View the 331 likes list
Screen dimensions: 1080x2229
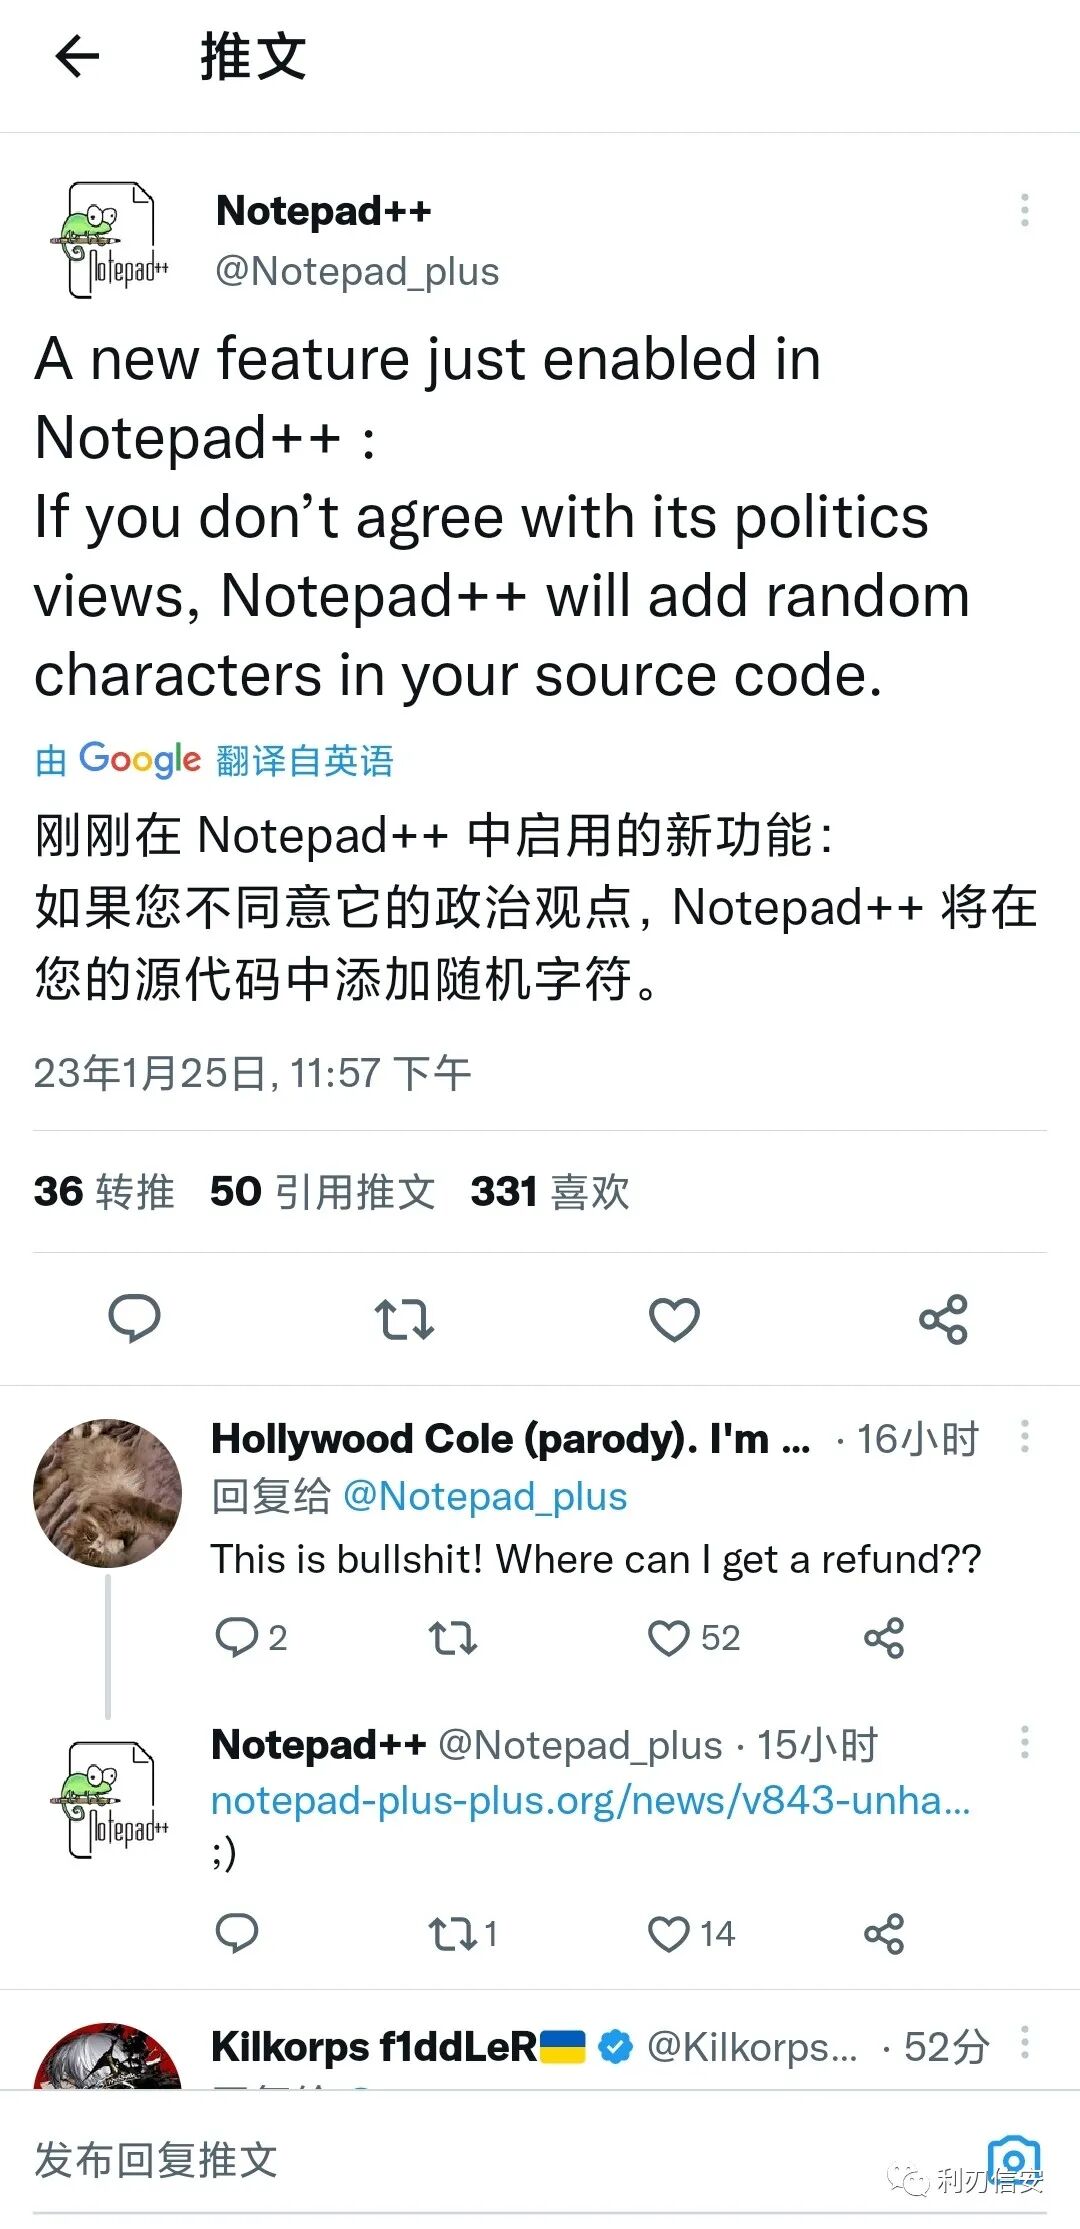[550, 1191]
